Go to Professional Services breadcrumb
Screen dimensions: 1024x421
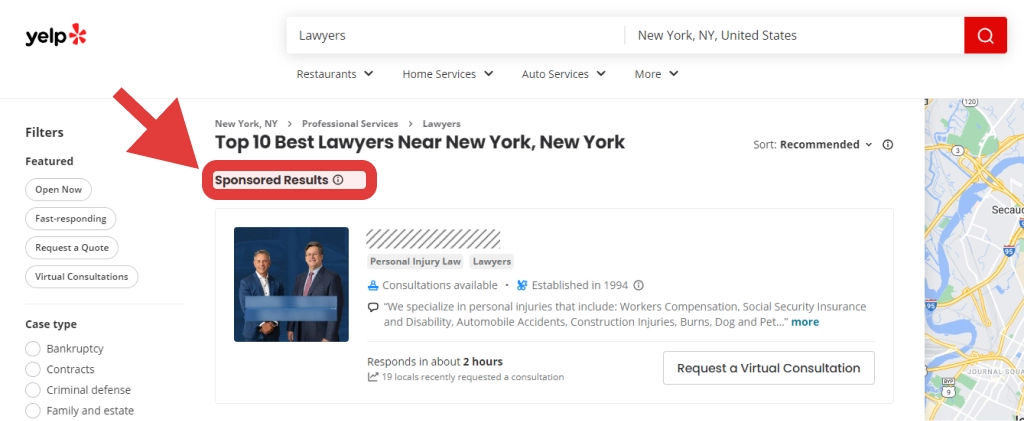[350, 123]
